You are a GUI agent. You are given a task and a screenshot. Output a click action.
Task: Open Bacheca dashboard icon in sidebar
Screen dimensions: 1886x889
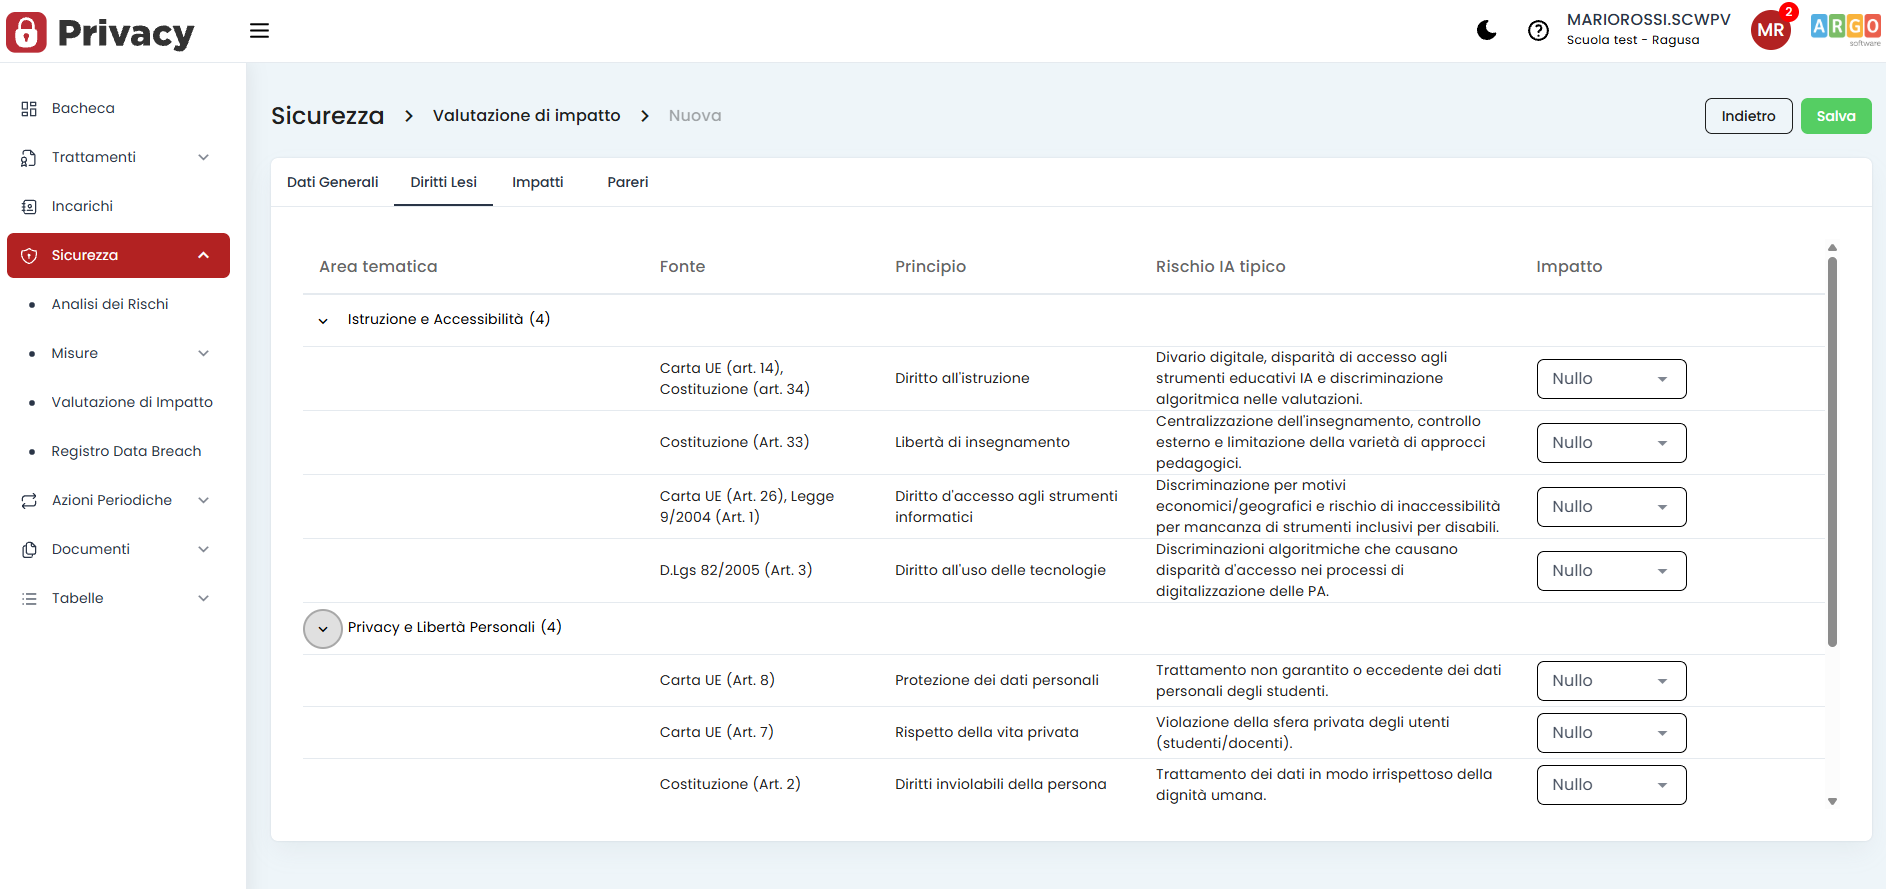point(29,109)
